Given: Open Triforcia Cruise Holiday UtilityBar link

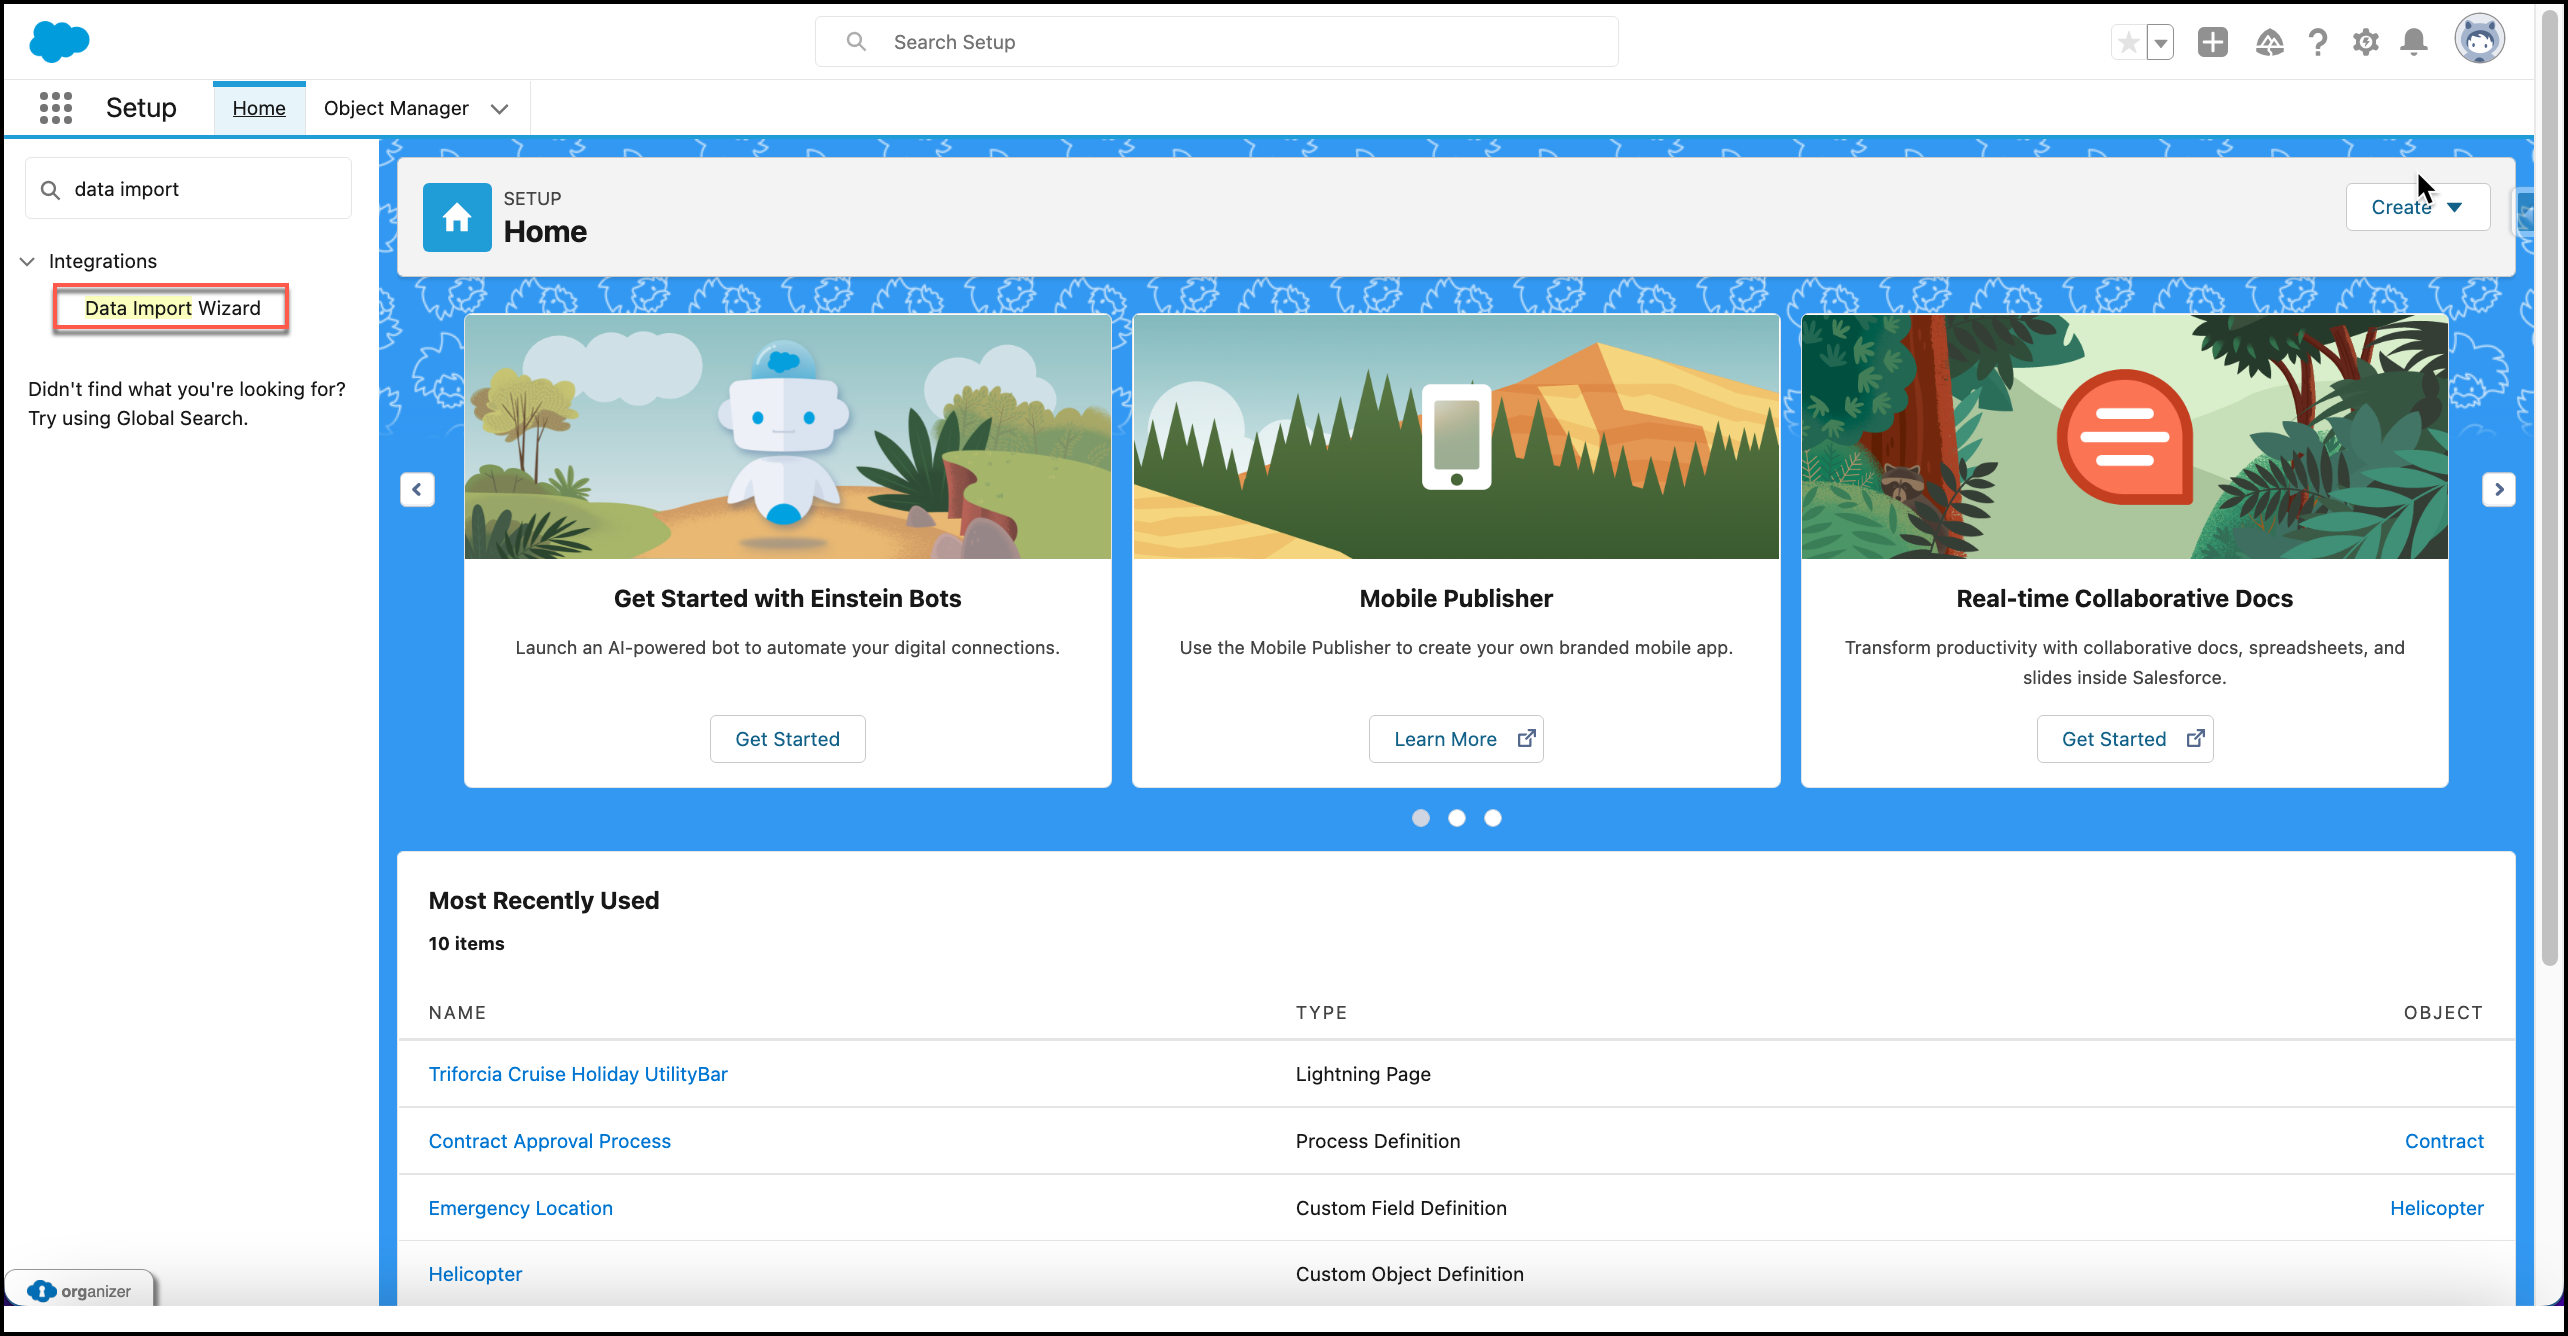Looking at the screenshot, I should (x=578, y=1074).
